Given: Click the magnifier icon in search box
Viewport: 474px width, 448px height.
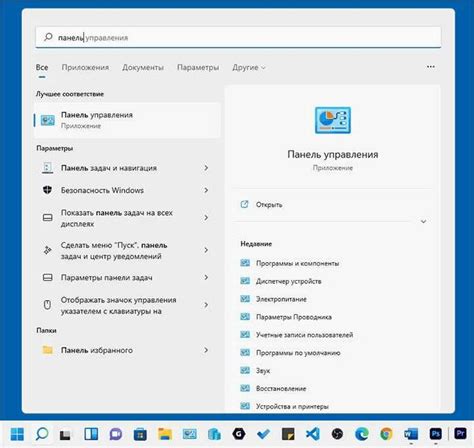Looking at the screenshot, I should (x=48, y=37).
